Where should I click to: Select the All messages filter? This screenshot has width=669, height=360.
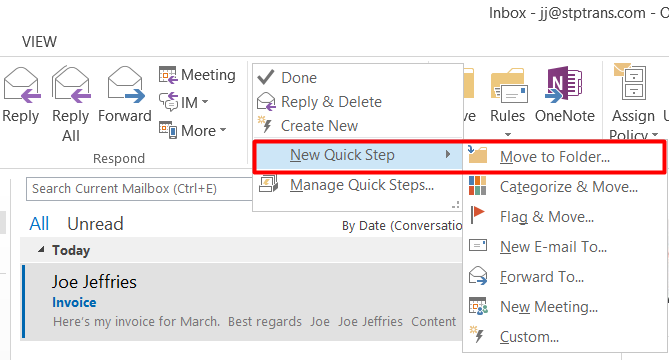pyautogui.click(x=39, y=224)
